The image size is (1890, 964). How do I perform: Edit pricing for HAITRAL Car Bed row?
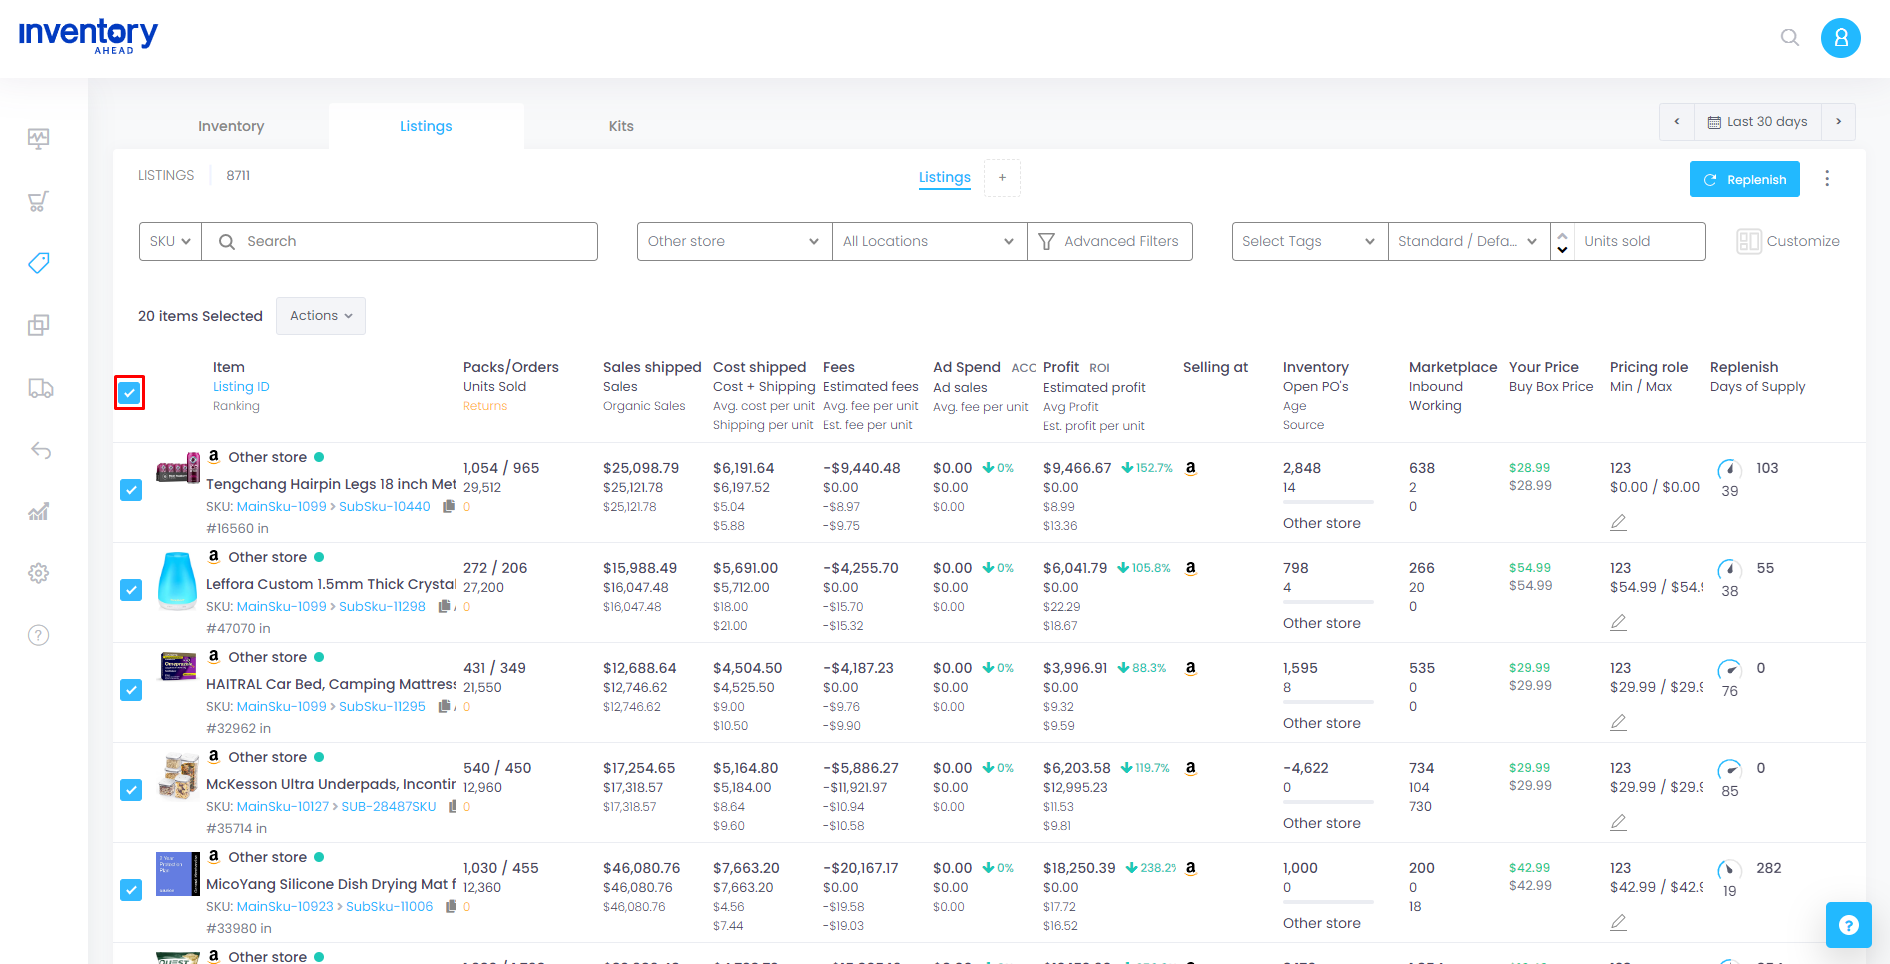tap(1618, 722)
